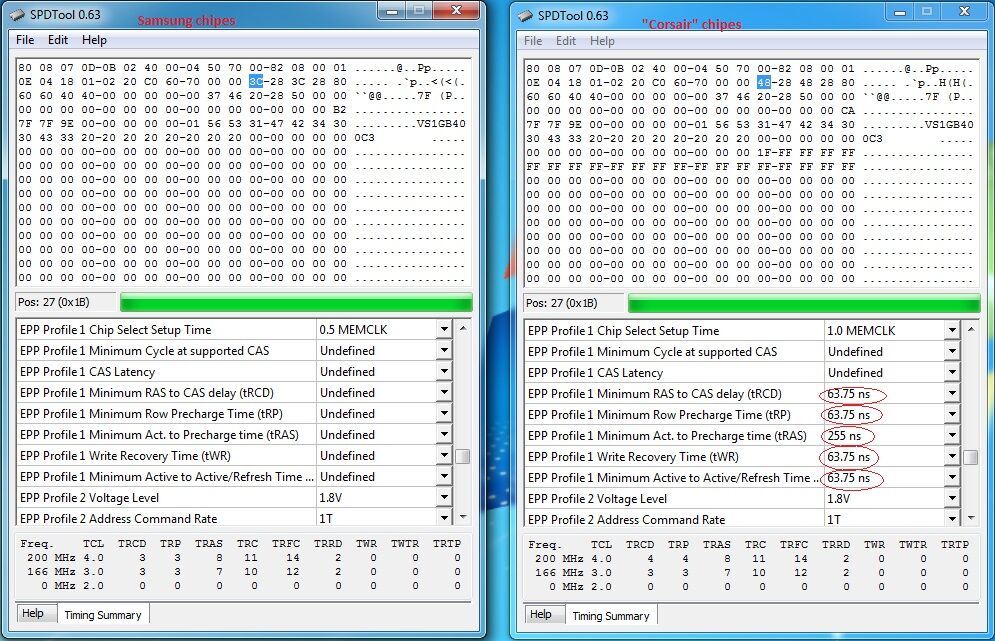Click TRCD column header in right timing table
995x641 pixels.
click(x=640, y=545)
